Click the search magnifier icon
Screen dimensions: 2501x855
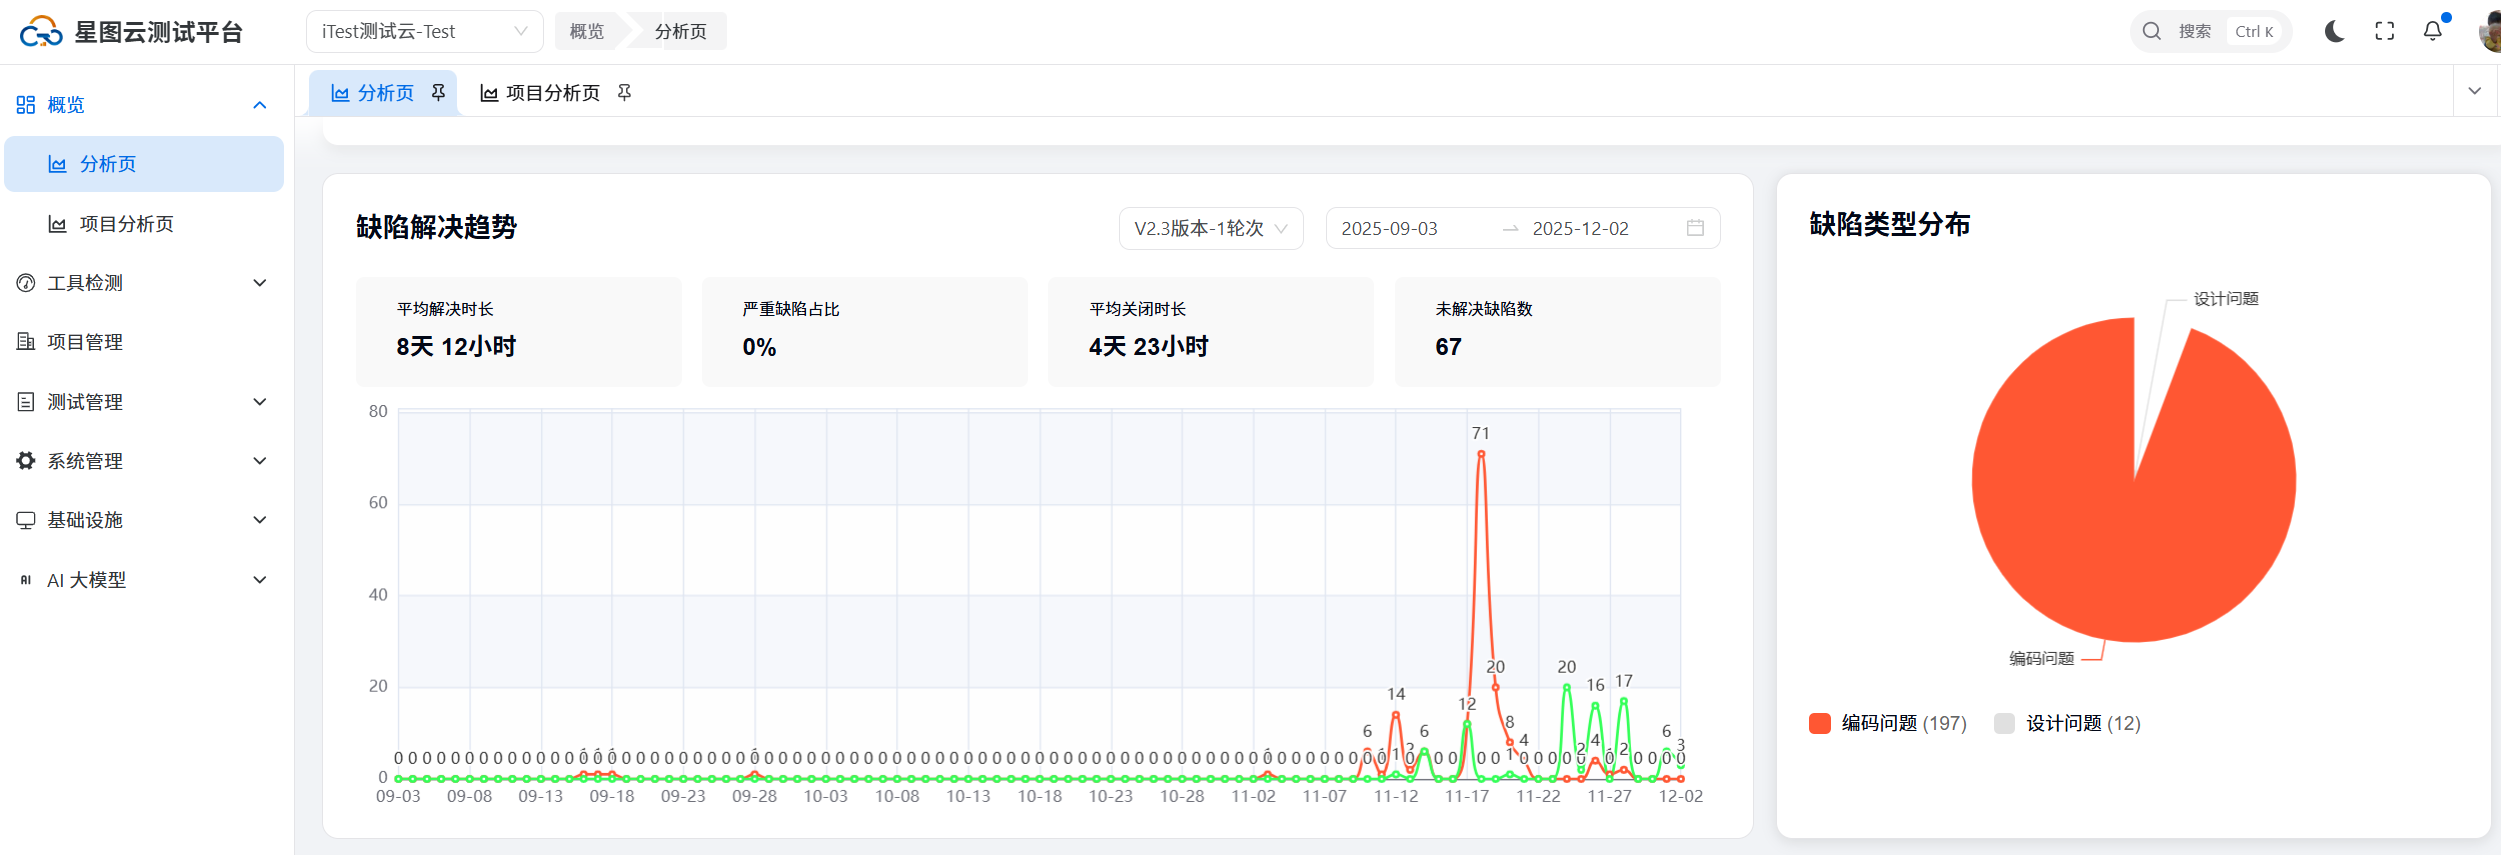coord(2152,32)
